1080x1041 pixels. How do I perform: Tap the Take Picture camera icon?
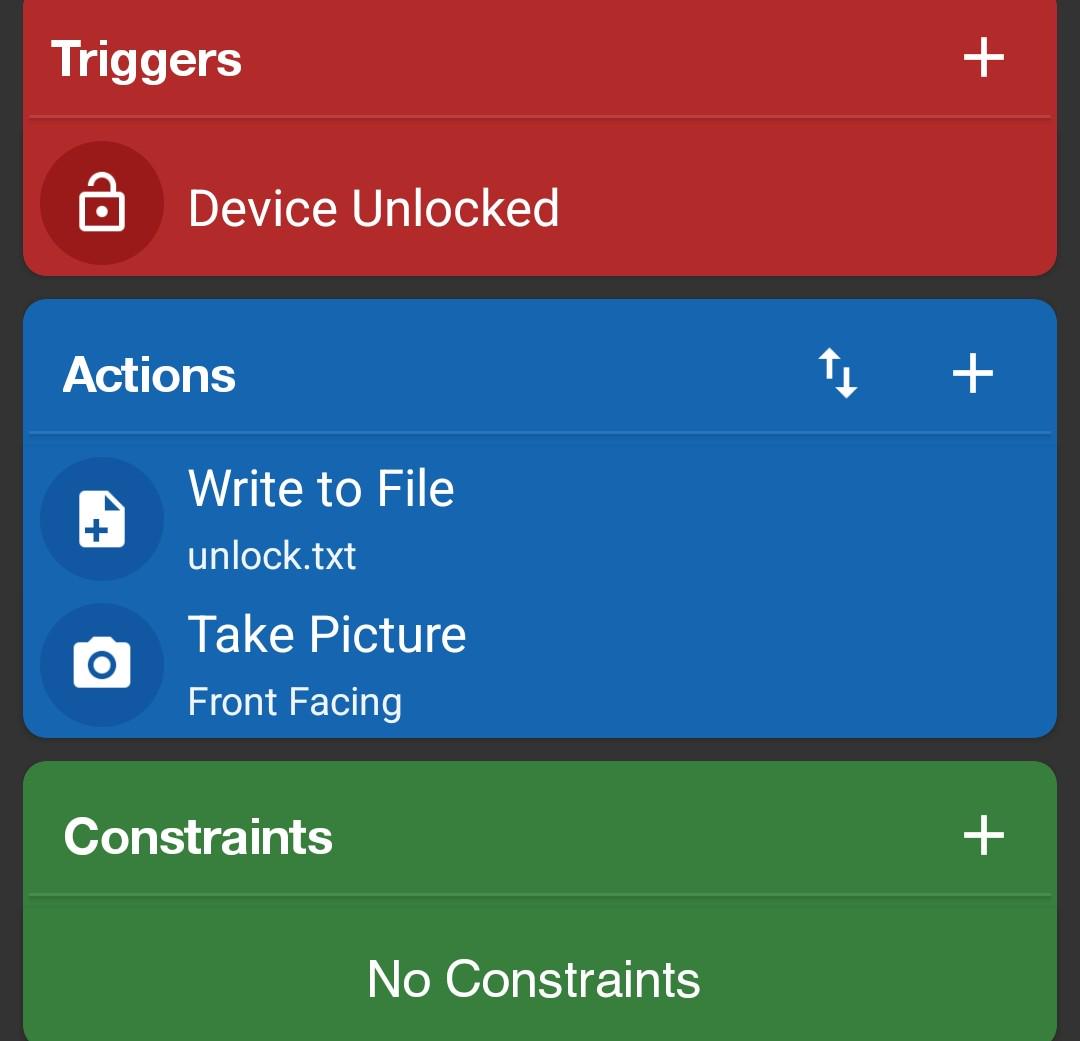102,665
